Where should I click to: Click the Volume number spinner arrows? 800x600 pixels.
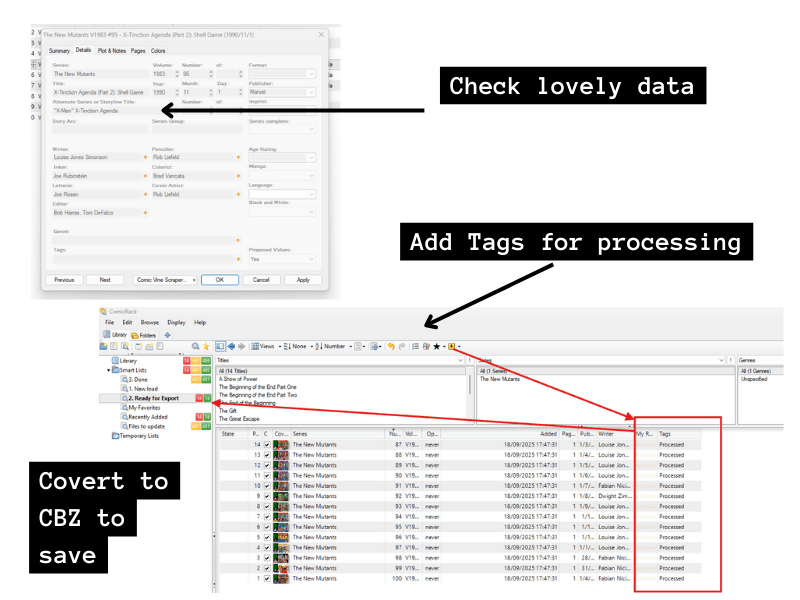tap(177, 73)
